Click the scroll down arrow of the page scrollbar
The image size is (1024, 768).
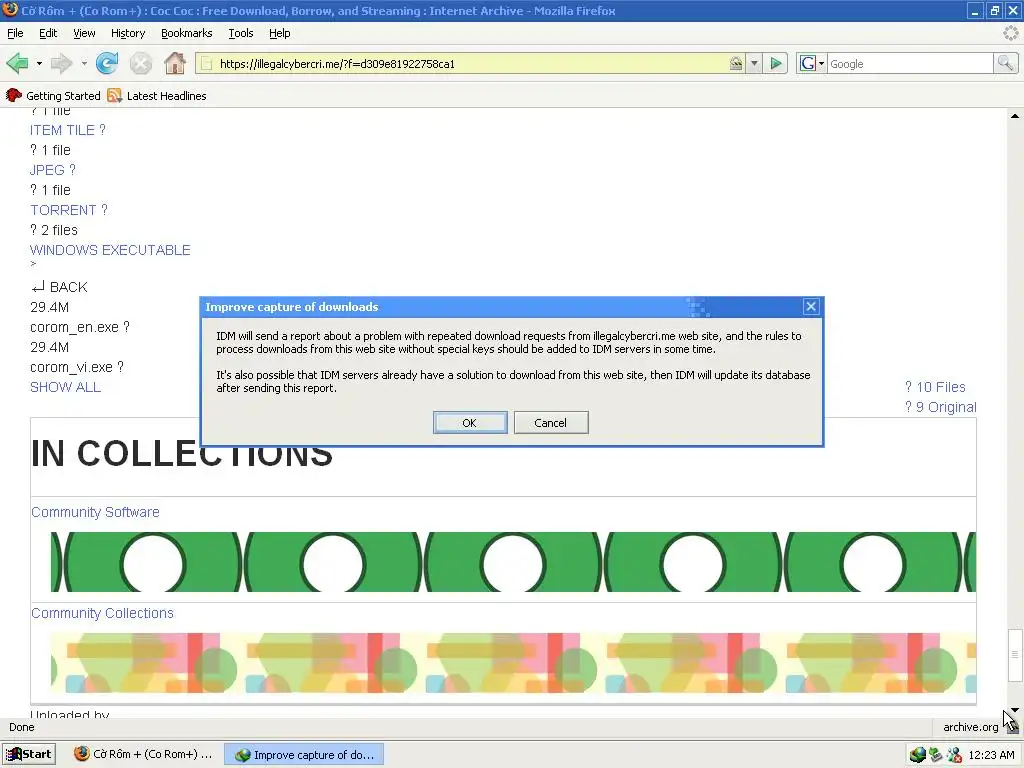pyautogui.click(x=1014, y=710)
